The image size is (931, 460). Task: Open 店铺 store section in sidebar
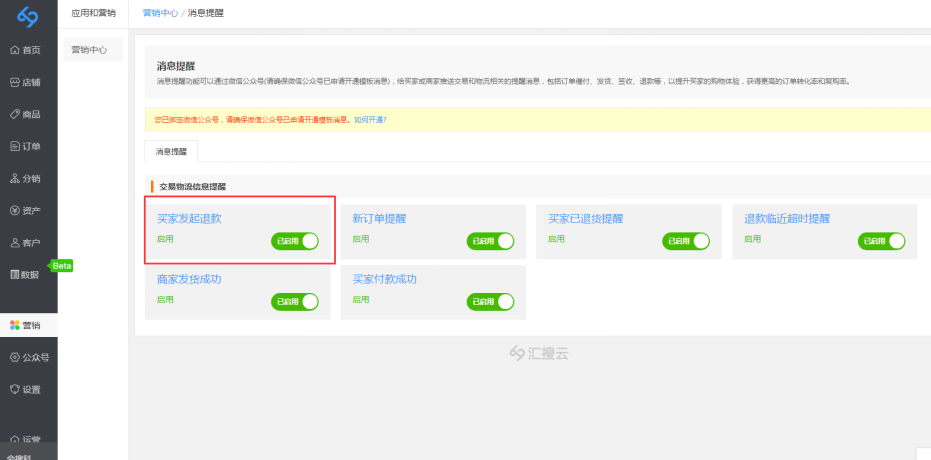pyautogui.click(x=15, y=82)
